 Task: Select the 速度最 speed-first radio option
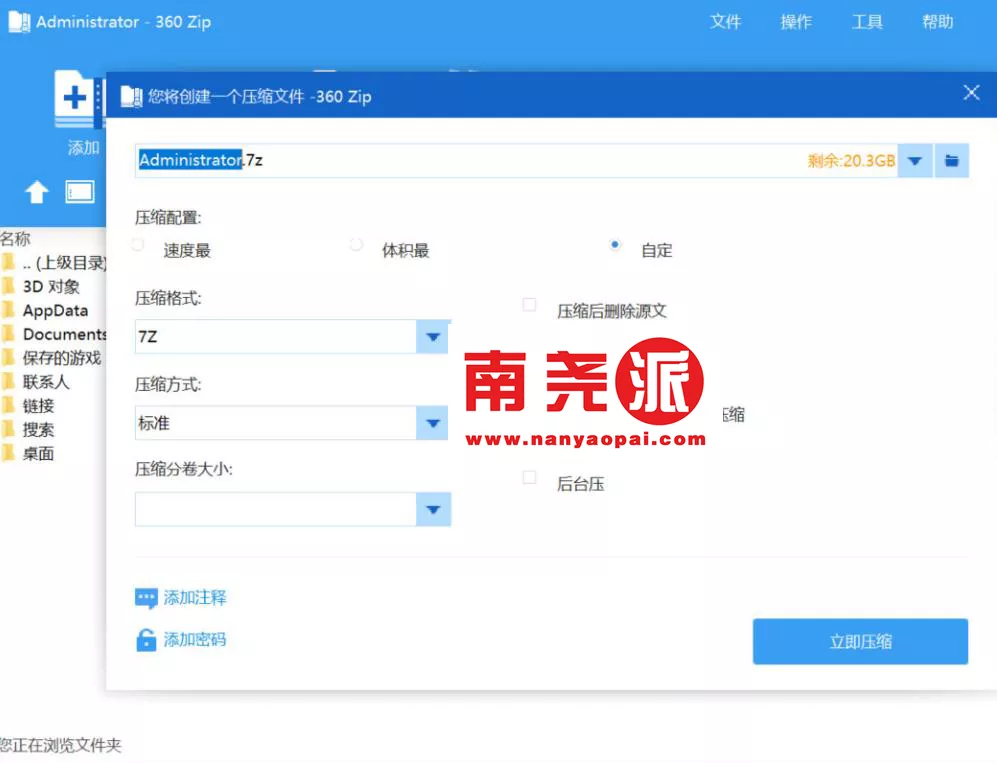[137, 245]
